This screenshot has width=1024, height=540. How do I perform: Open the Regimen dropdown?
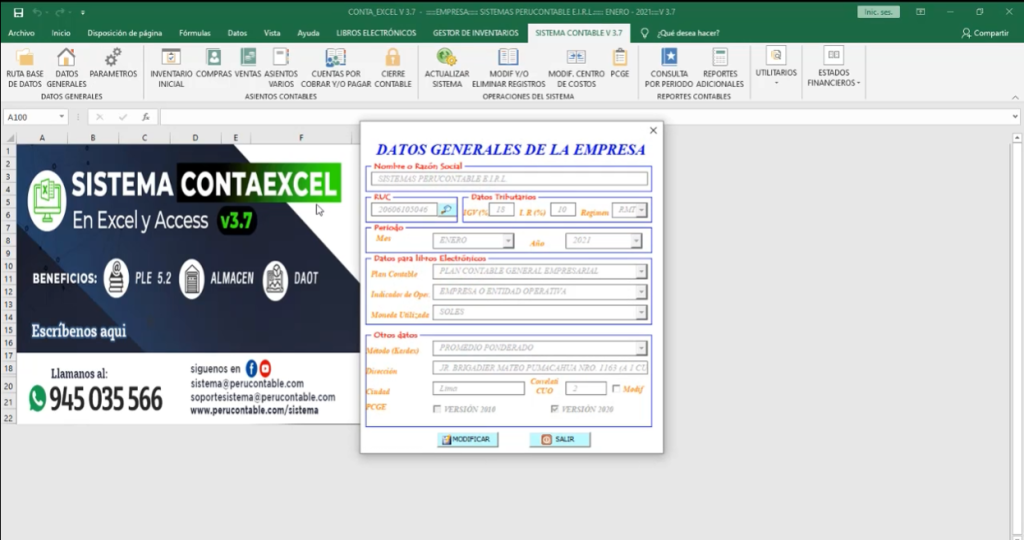pyautogui.click(x=641, y=210)
